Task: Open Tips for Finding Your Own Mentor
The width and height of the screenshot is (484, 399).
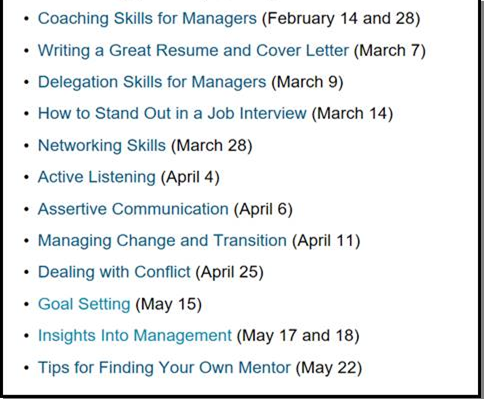Action: (164, 367)
